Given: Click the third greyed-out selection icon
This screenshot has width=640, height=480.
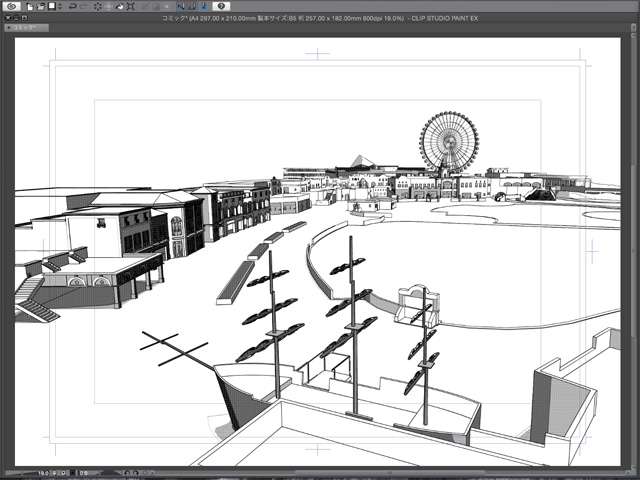Looking at the screenshot, I should pos(167,6).
